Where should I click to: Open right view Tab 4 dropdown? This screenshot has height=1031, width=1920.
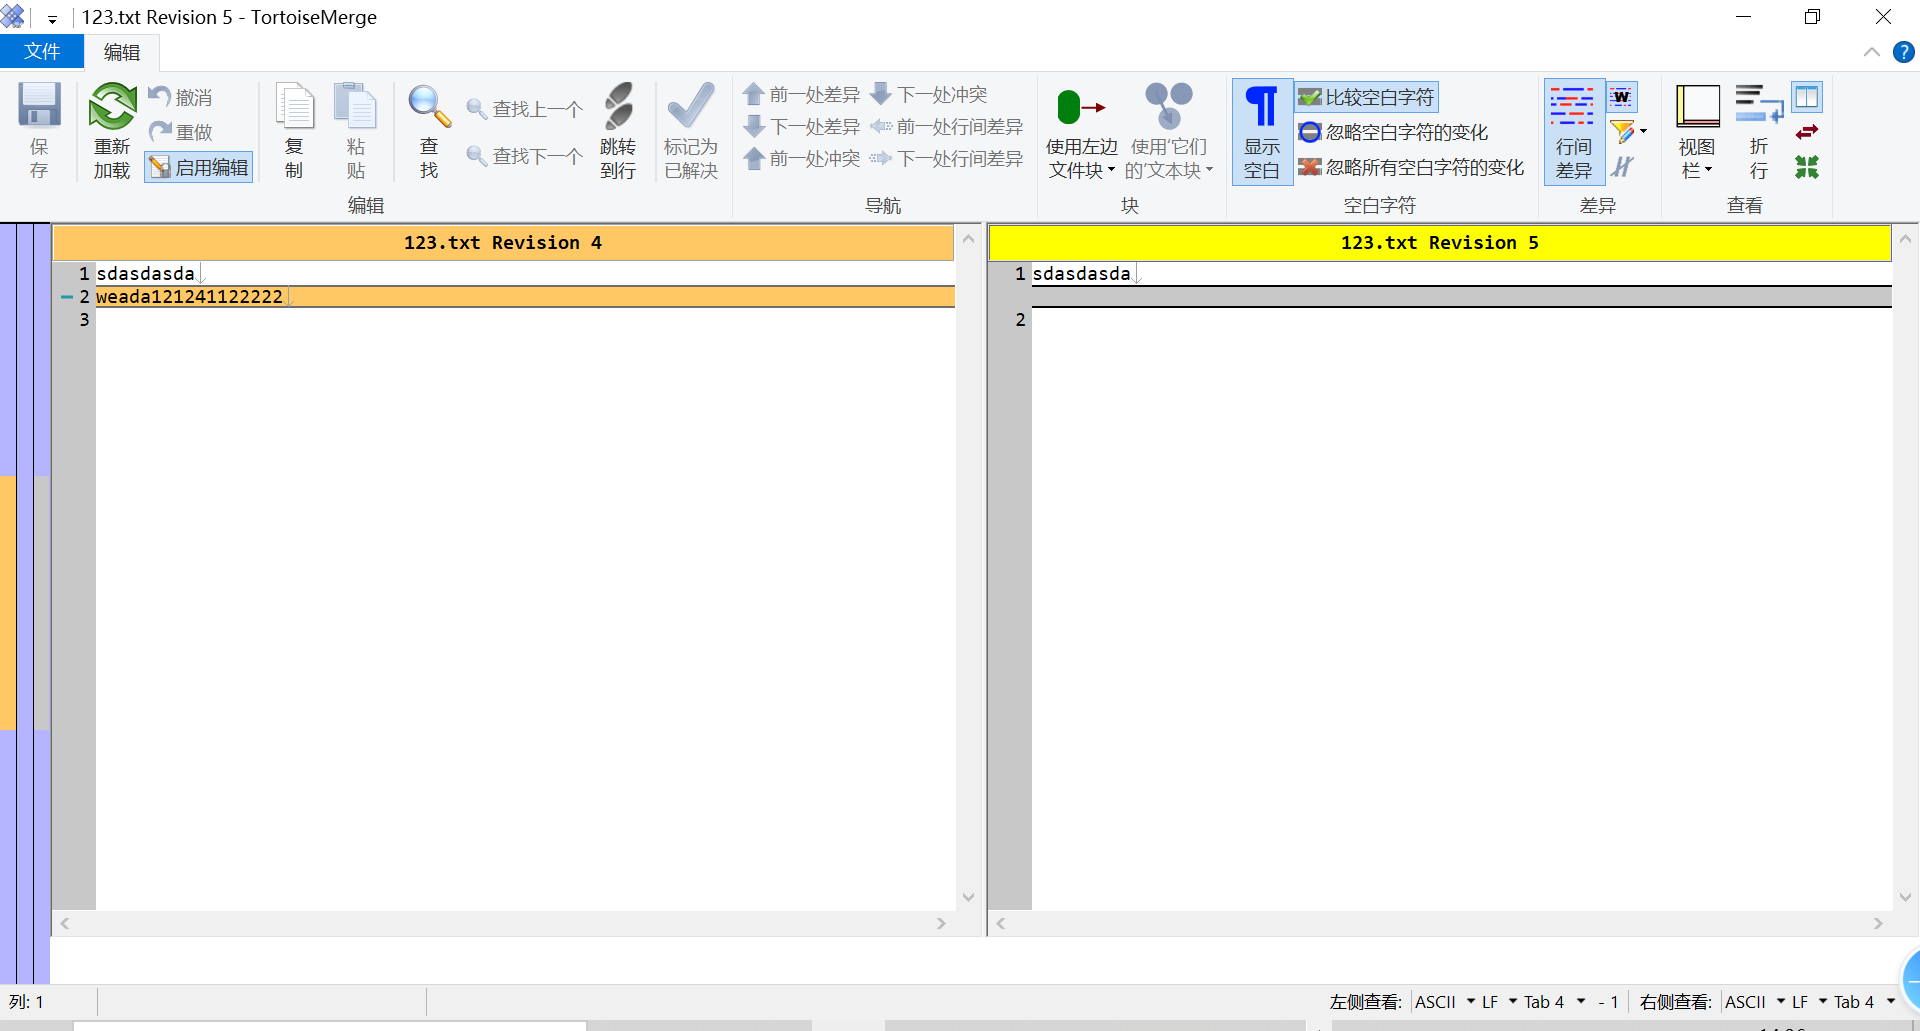point(1864,1002)
